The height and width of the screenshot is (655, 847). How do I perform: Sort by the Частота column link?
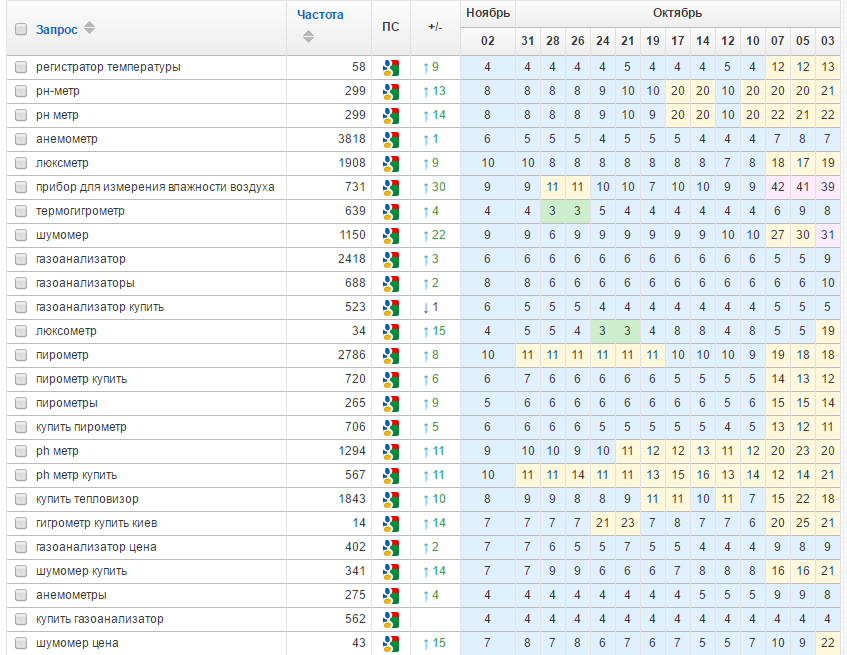(320, 15)
